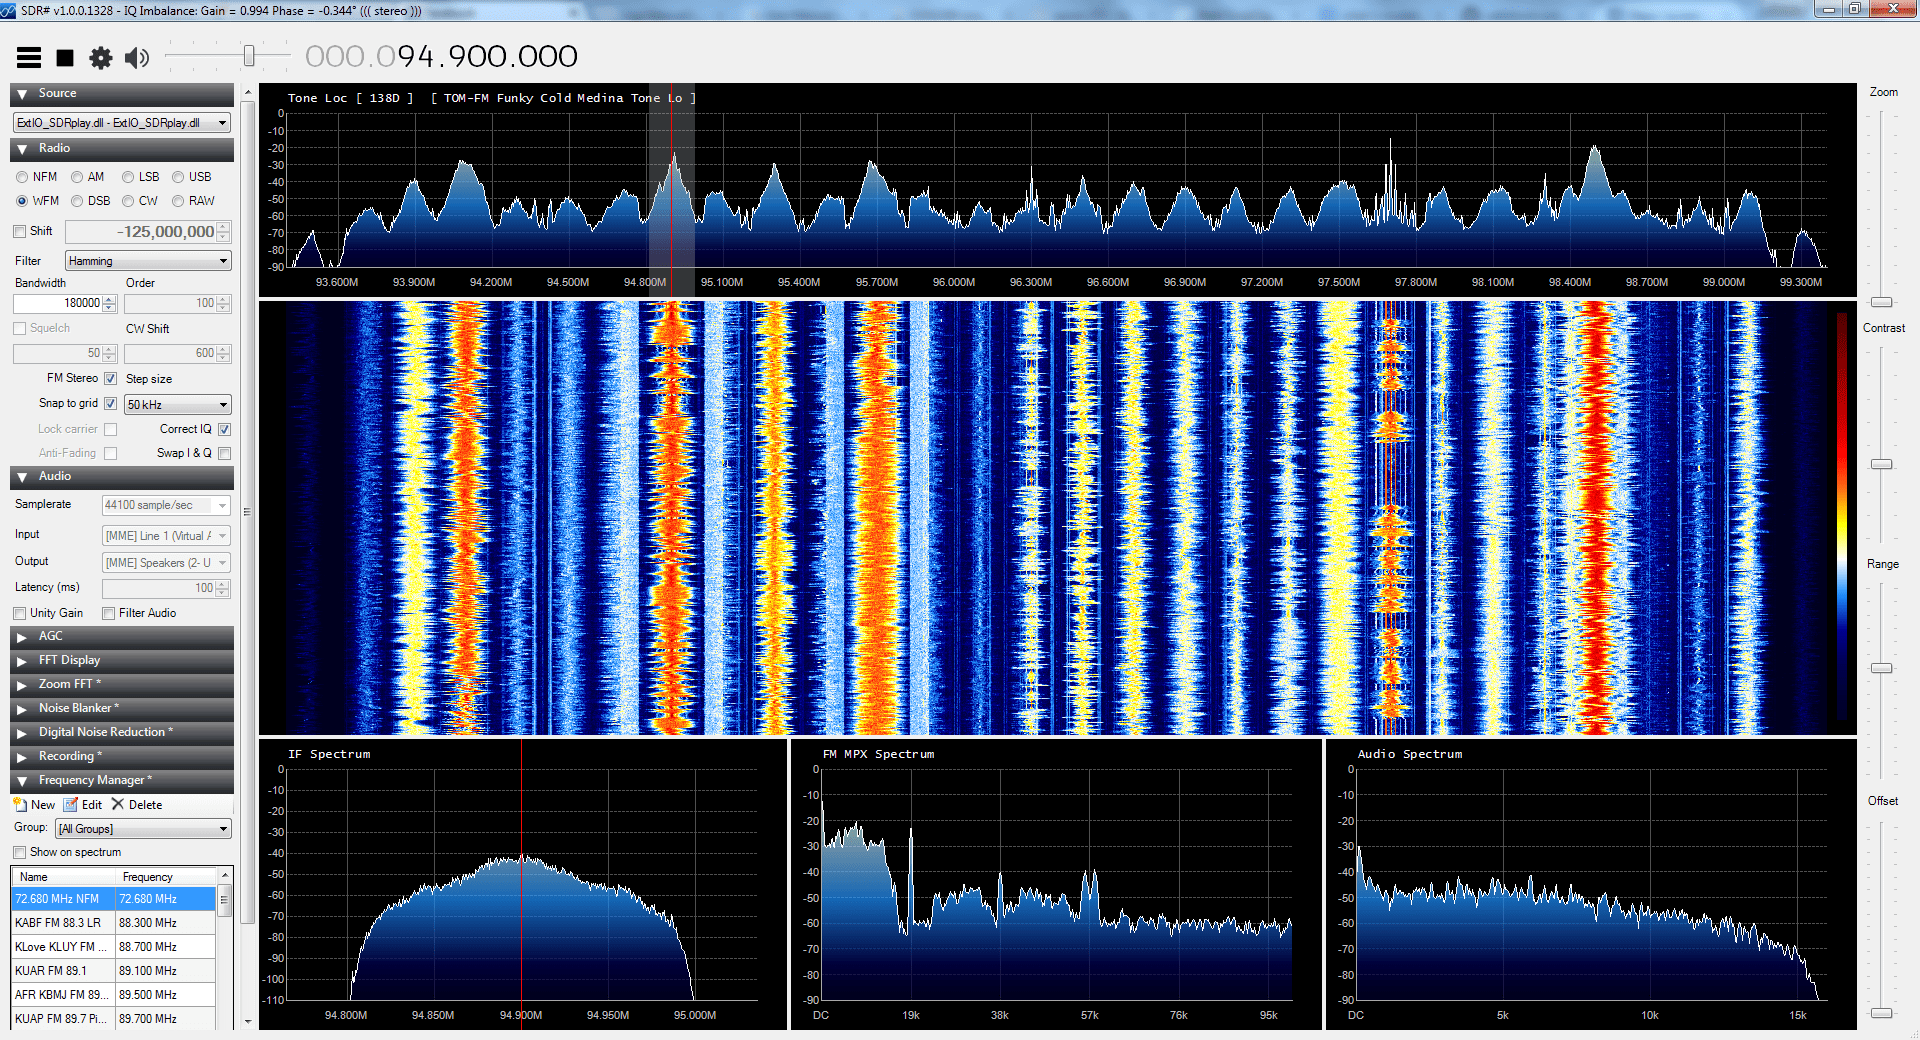The width and height of the screenshot is (1920, 1040).
Task: Open the Filter type Hamming dropdown
Action: click(148, 261)
